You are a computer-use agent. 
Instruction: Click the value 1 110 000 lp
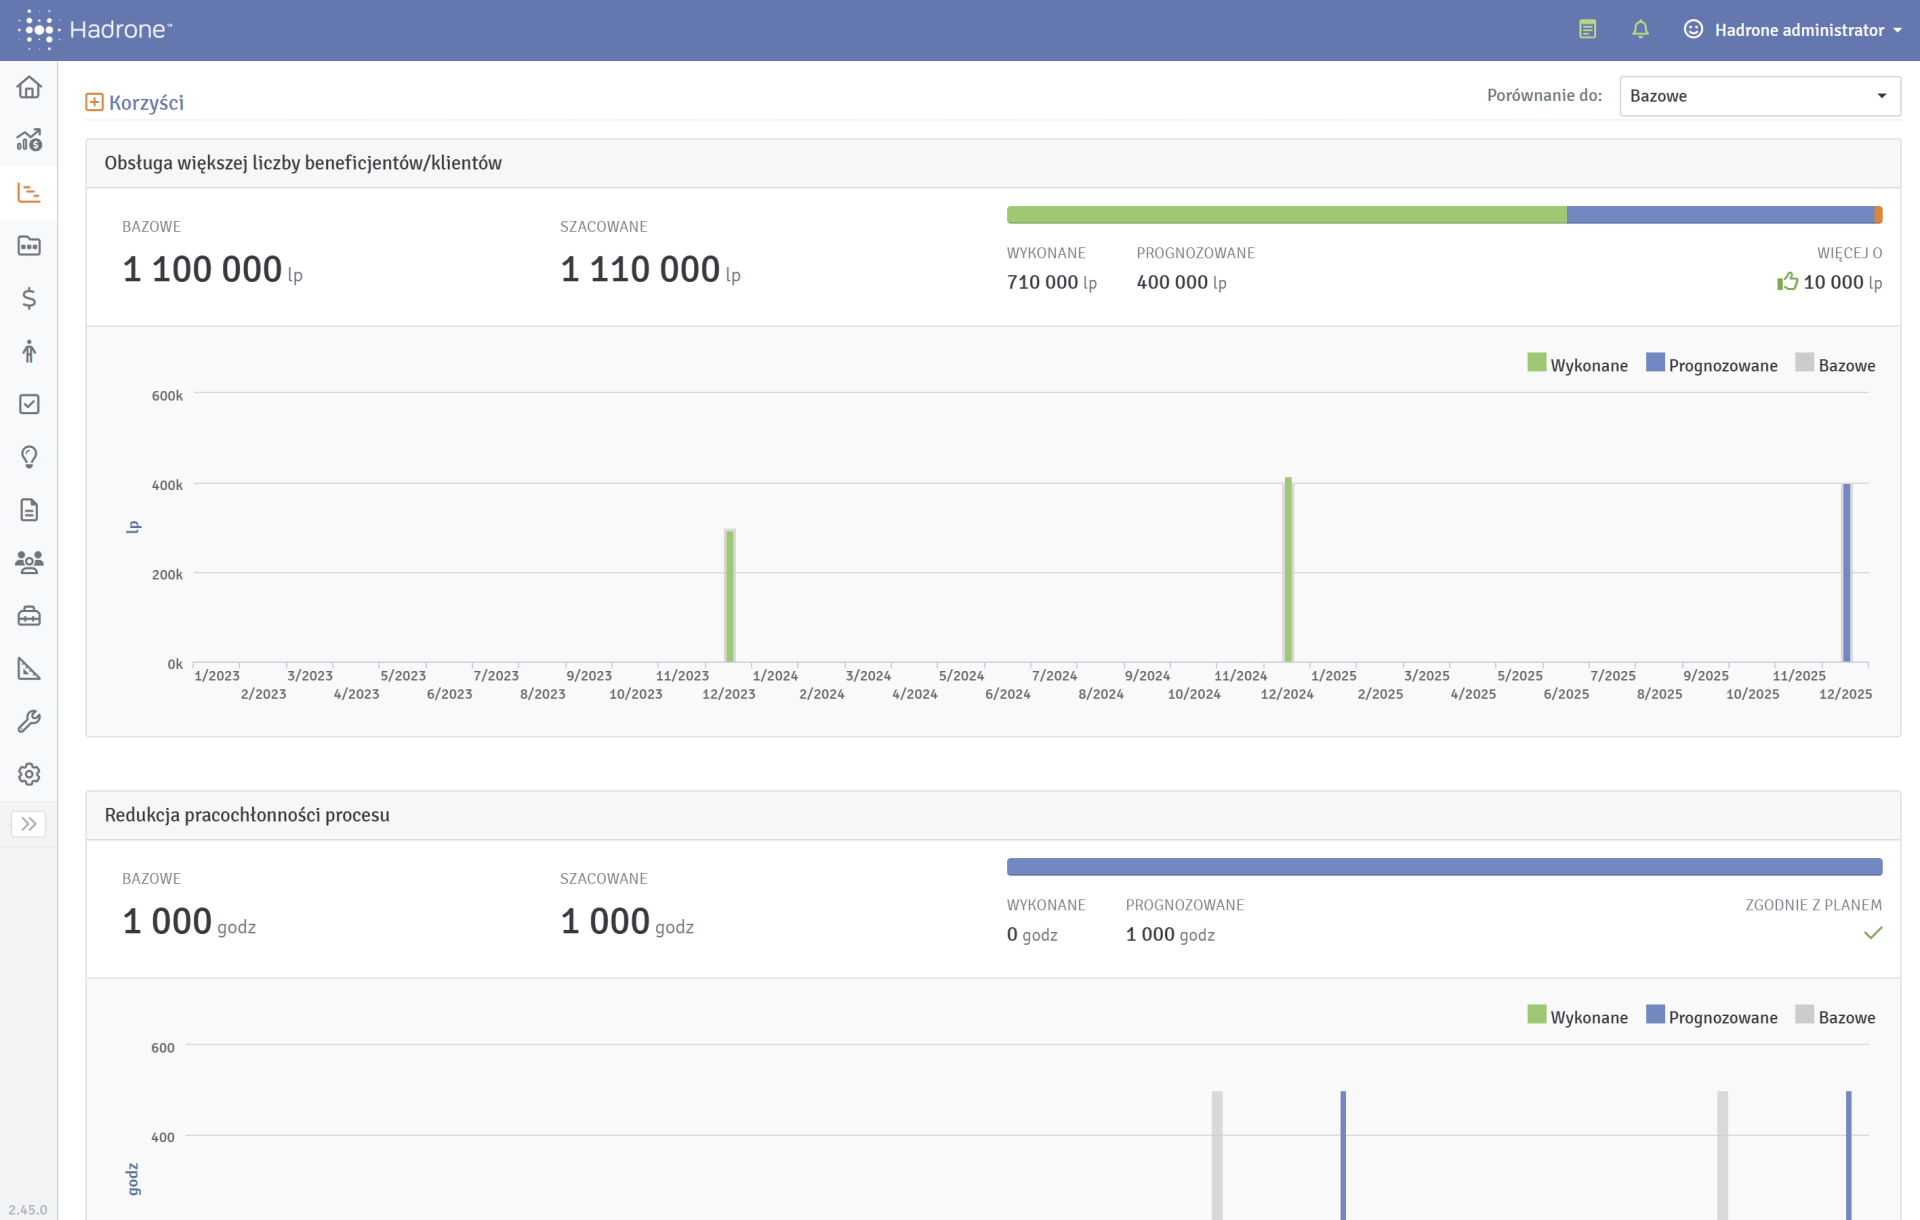pyautogui.click(x=650, y=270)
